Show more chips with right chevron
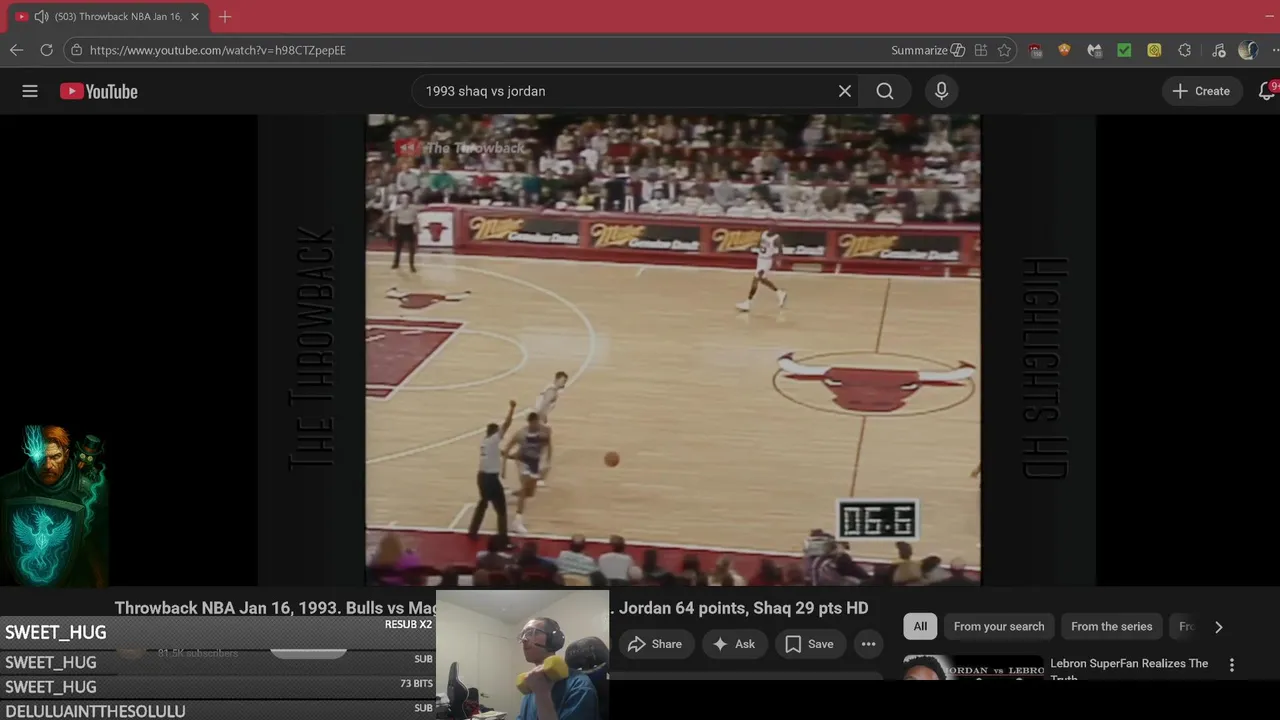Screen dimensions: 1280x720 coord(1218,627)
